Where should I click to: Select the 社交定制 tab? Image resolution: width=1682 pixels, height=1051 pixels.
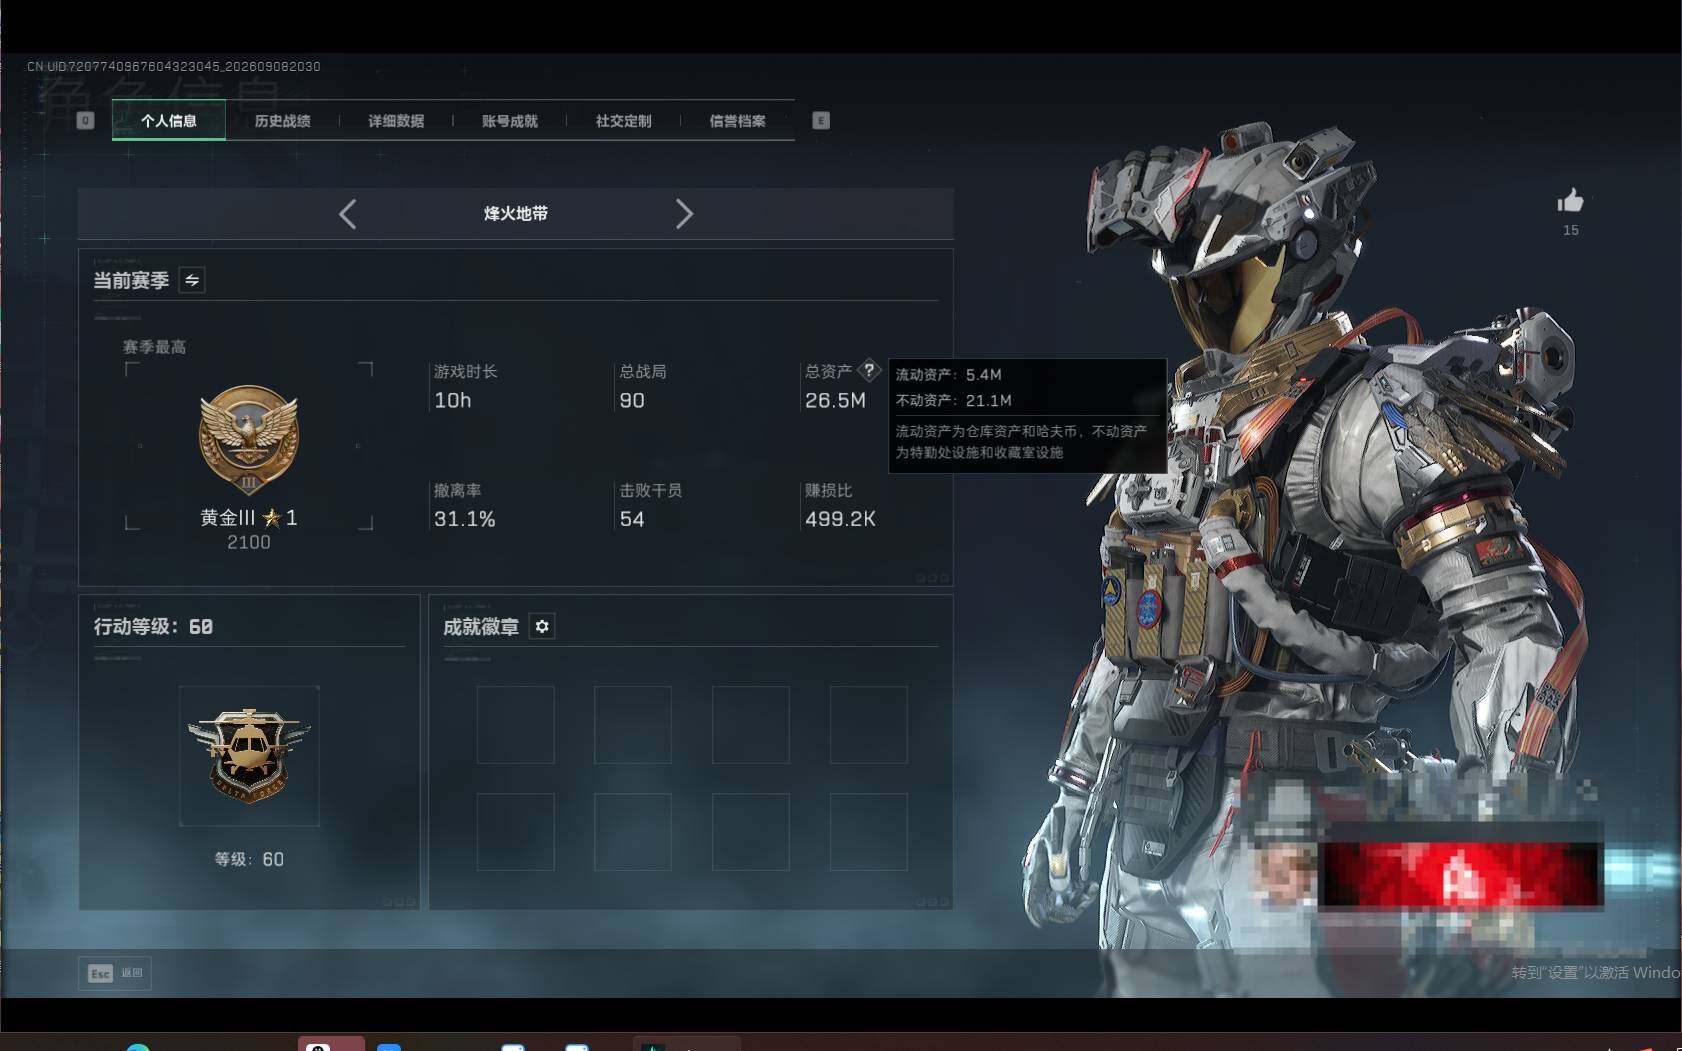click(x=623, y=121)
